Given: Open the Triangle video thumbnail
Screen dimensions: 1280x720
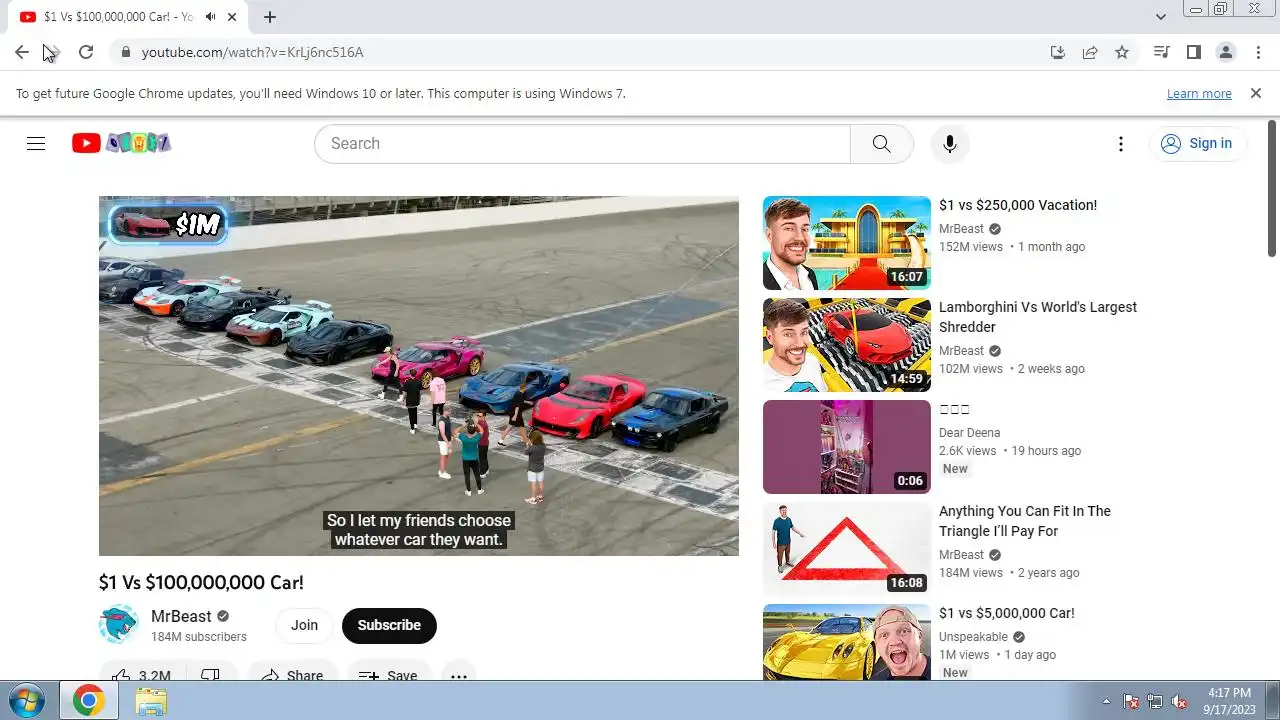Looking at the screenshot, I should pos(847,549).
